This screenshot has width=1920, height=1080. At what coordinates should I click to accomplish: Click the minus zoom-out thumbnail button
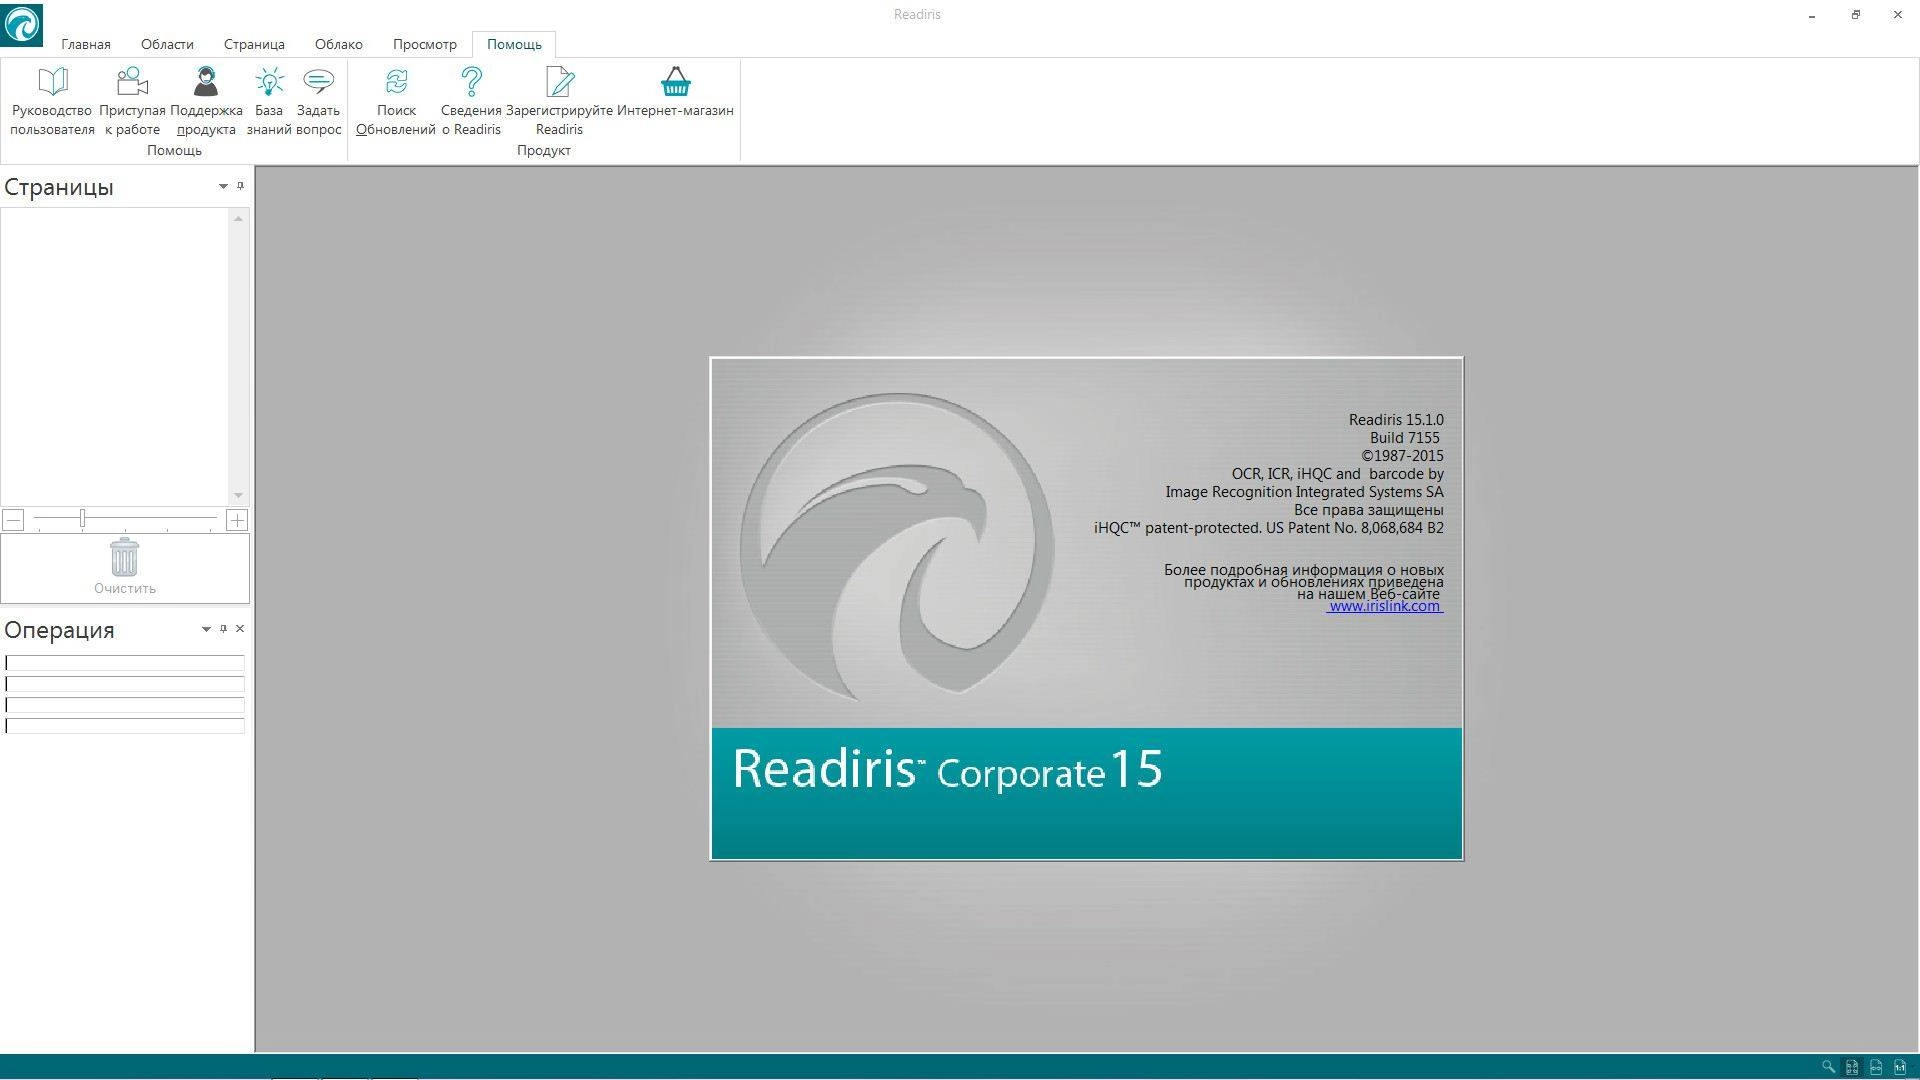pyautogui.click(x=13, y=520)
